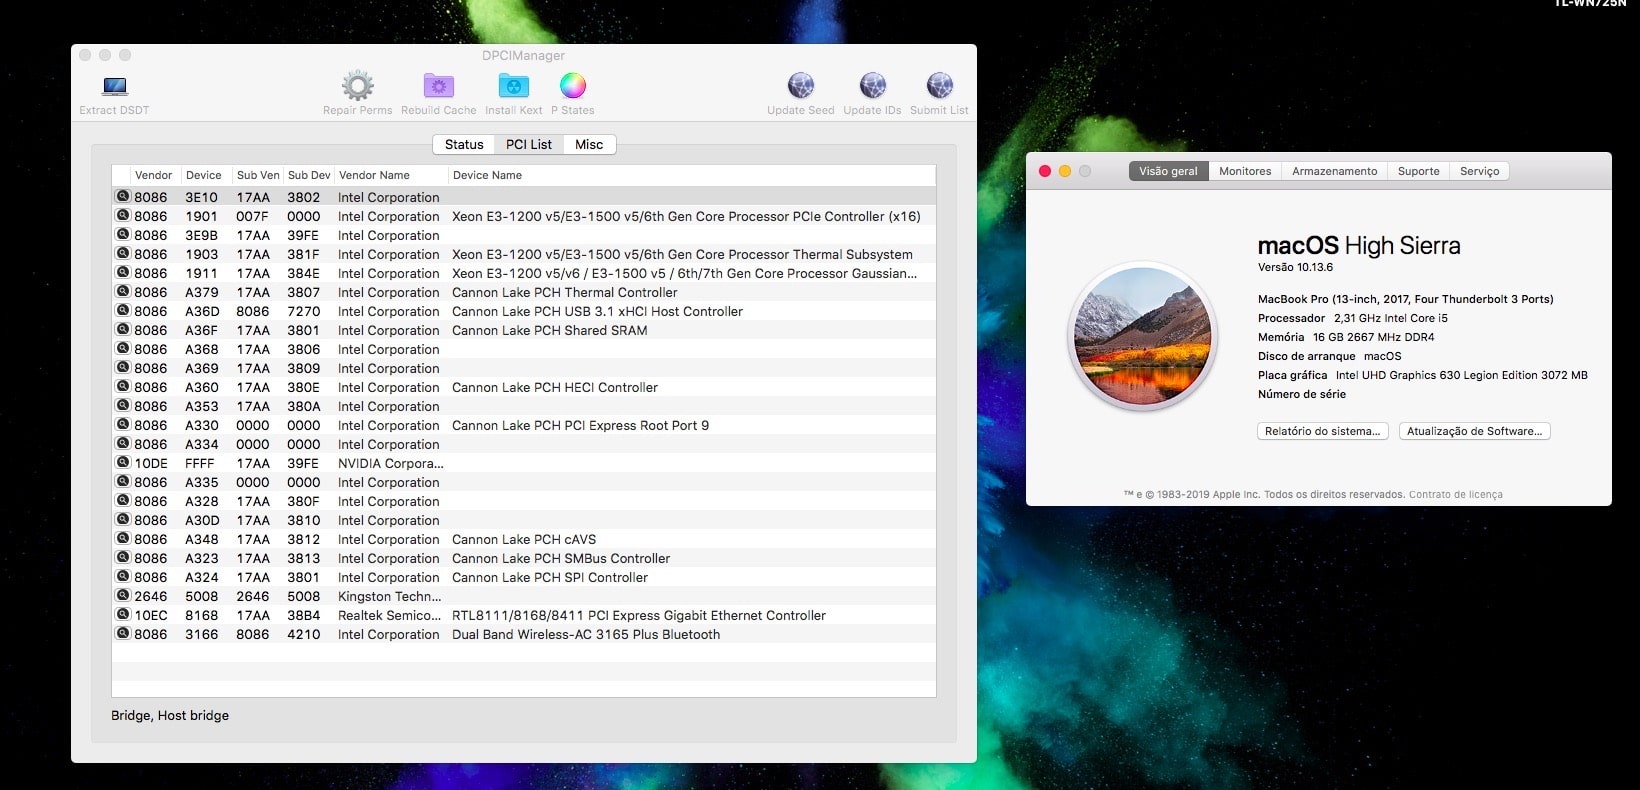Select the PCI List tab

529,145
